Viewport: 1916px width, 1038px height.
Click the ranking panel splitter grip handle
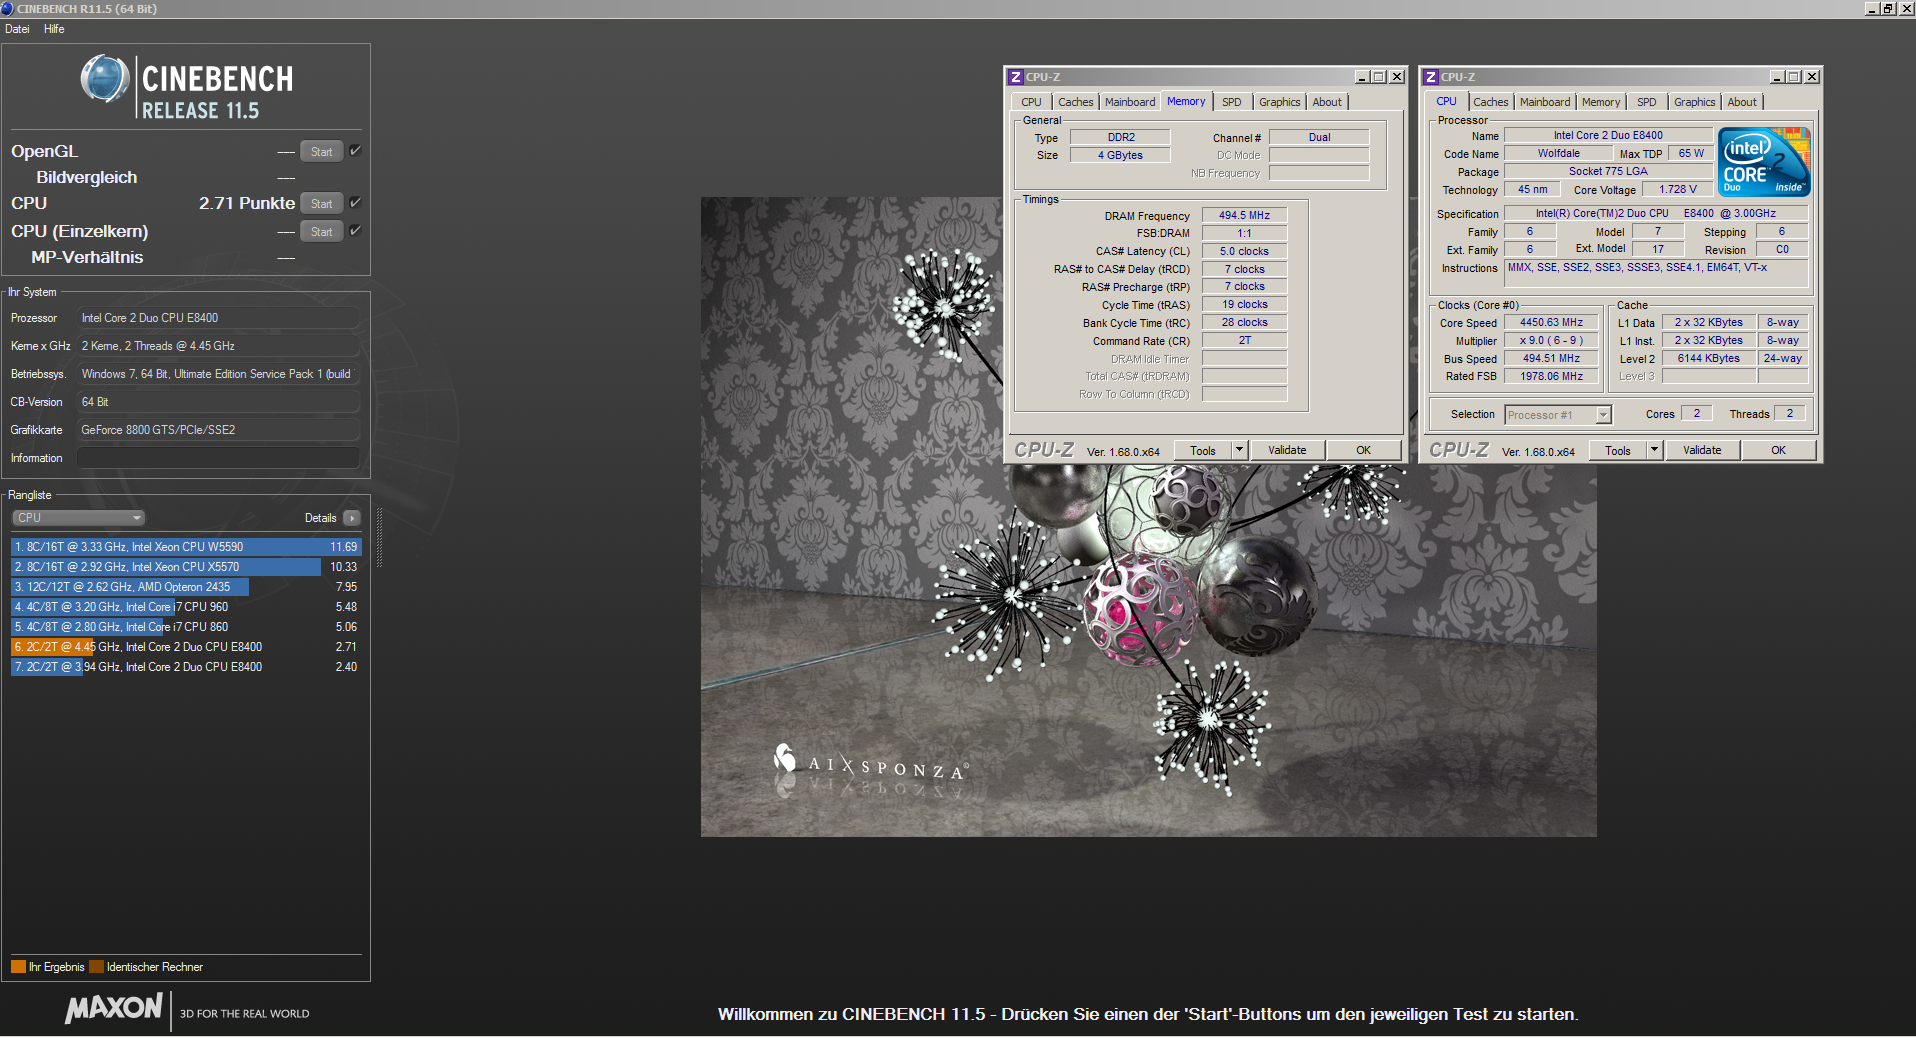click(379, 538)
